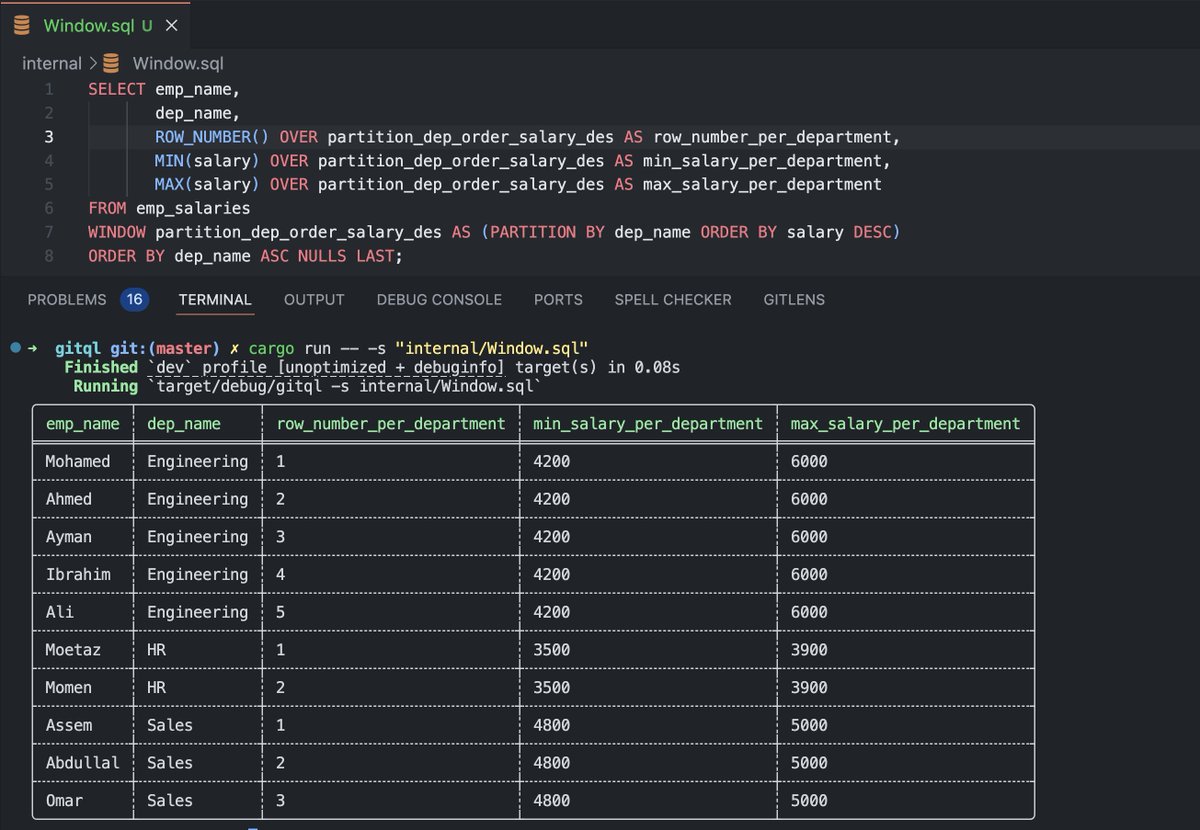Click the 5000 value in Abdullal row

pyautogui.click(x=809, y=763)
